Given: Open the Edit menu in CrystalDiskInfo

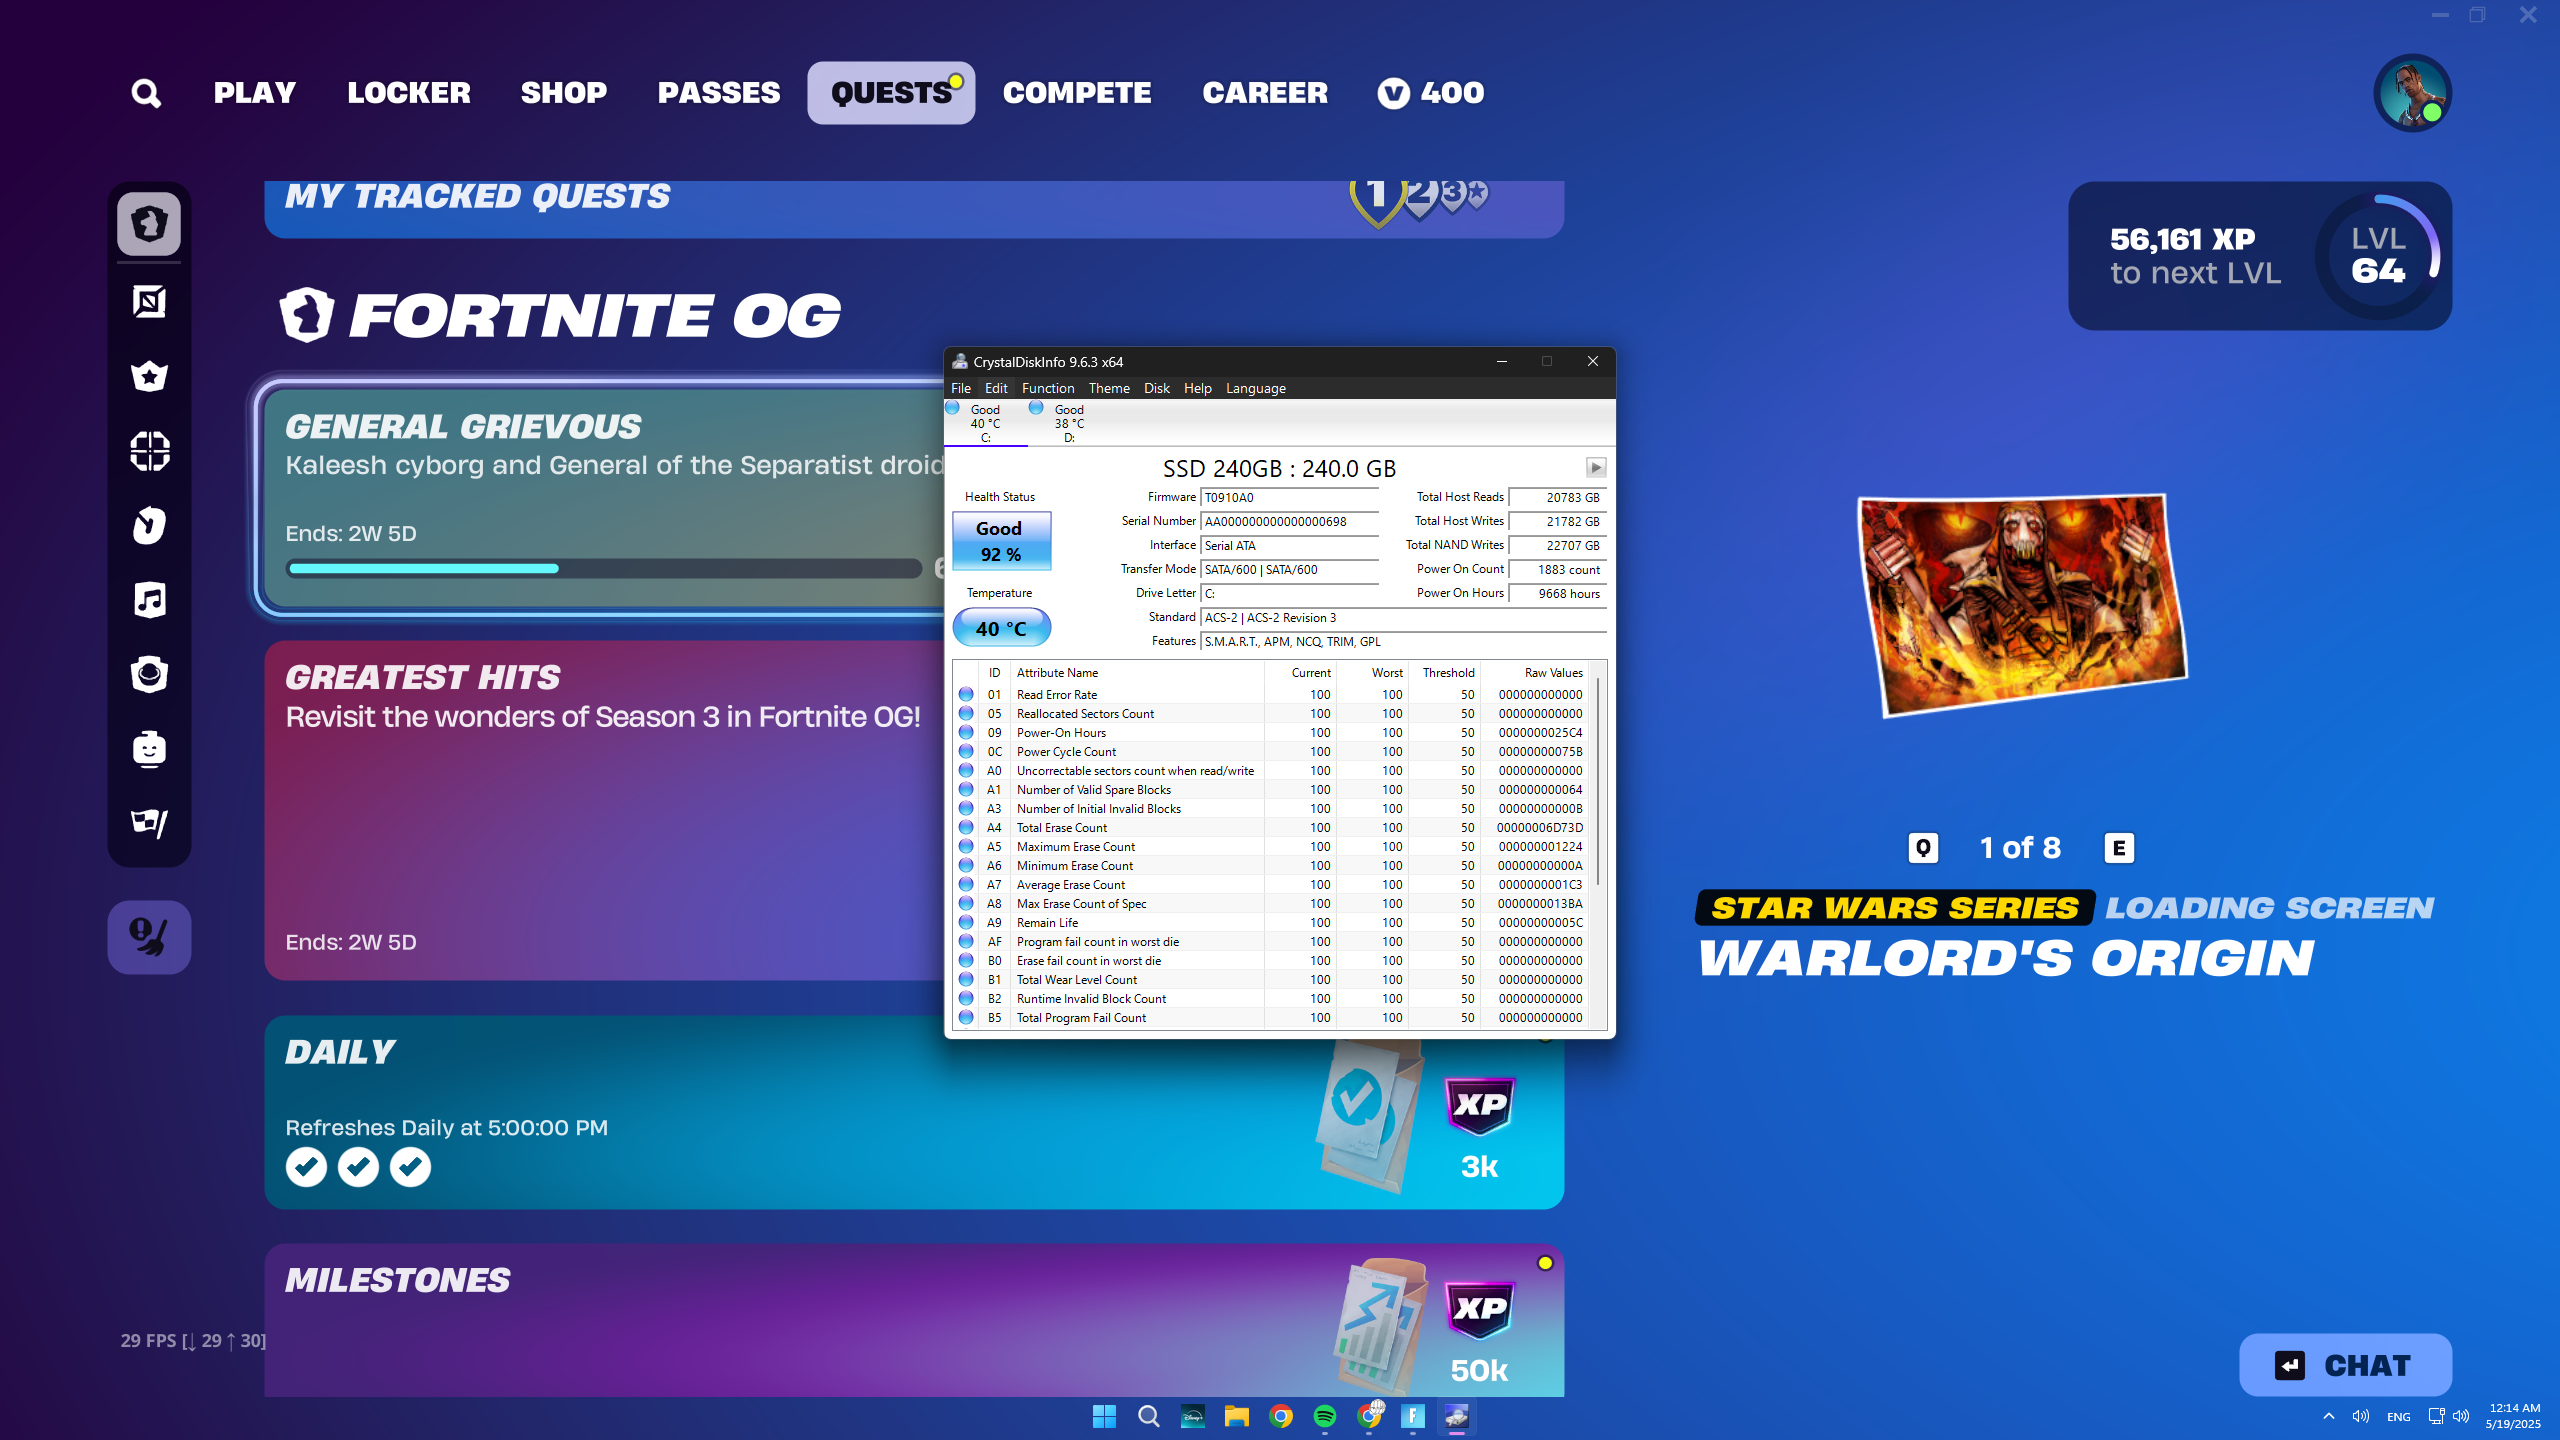Looking at the screenshot, I should tap(996, 389).
